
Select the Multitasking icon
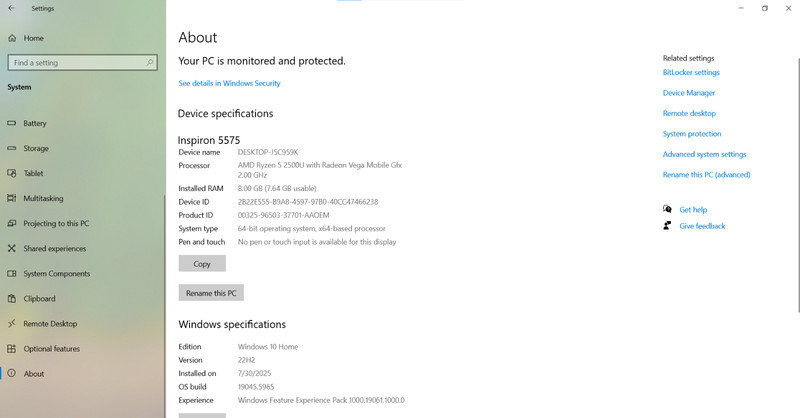pyautogui.click(x=12, y=199)
